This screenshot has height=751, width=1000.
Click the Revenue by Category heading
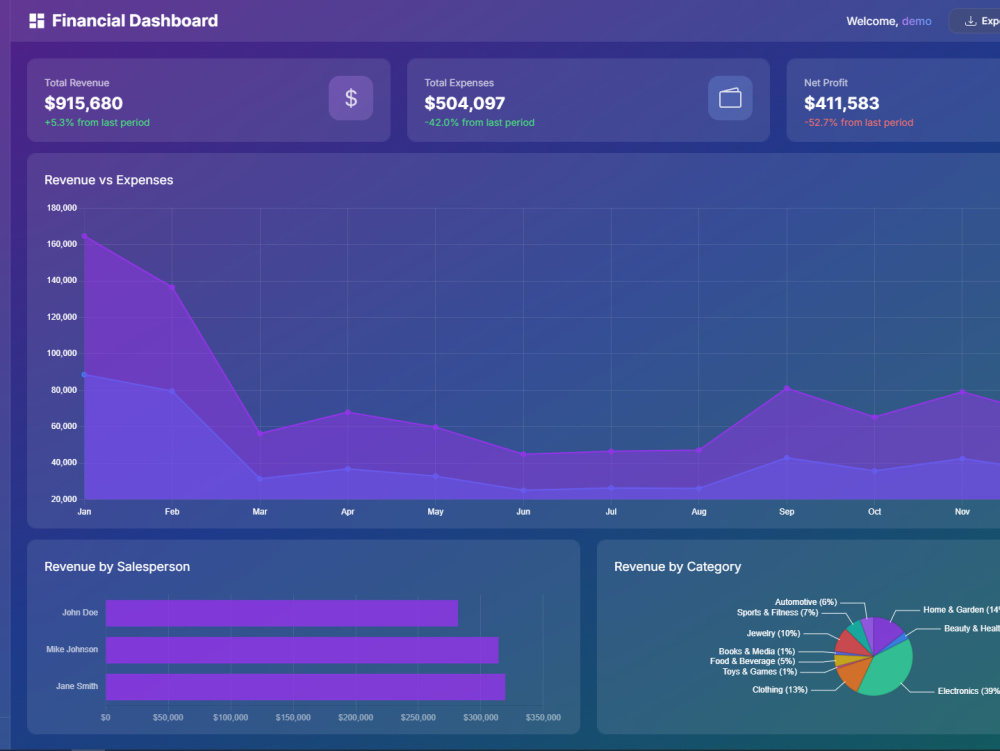pyautogui.click(x=677, y=567)
